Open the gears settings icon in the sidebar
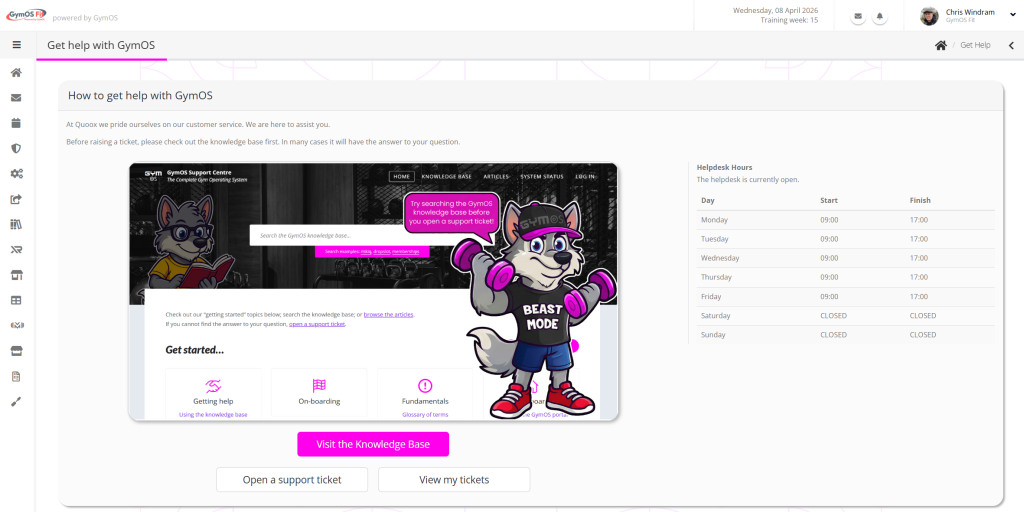 (x=16, y=174)
